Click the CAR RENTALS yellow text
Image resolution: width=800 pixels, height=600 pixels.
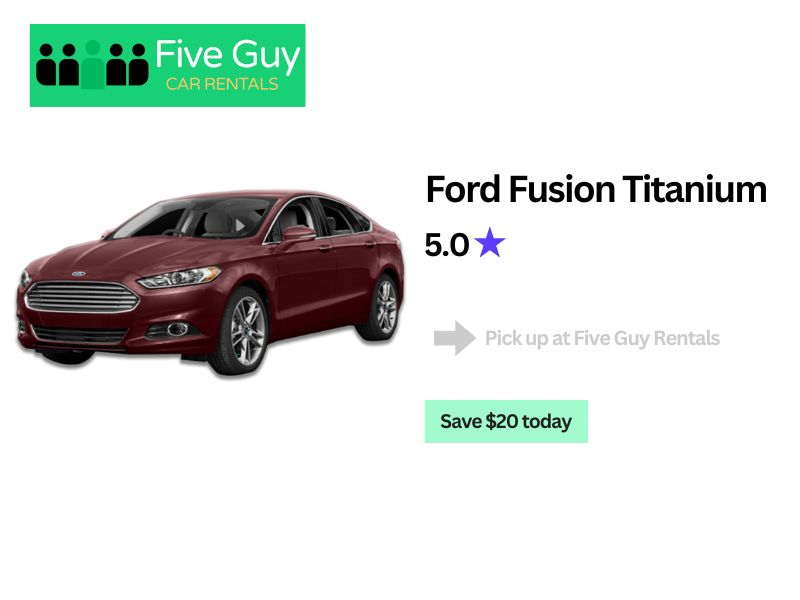pos(222,84)
